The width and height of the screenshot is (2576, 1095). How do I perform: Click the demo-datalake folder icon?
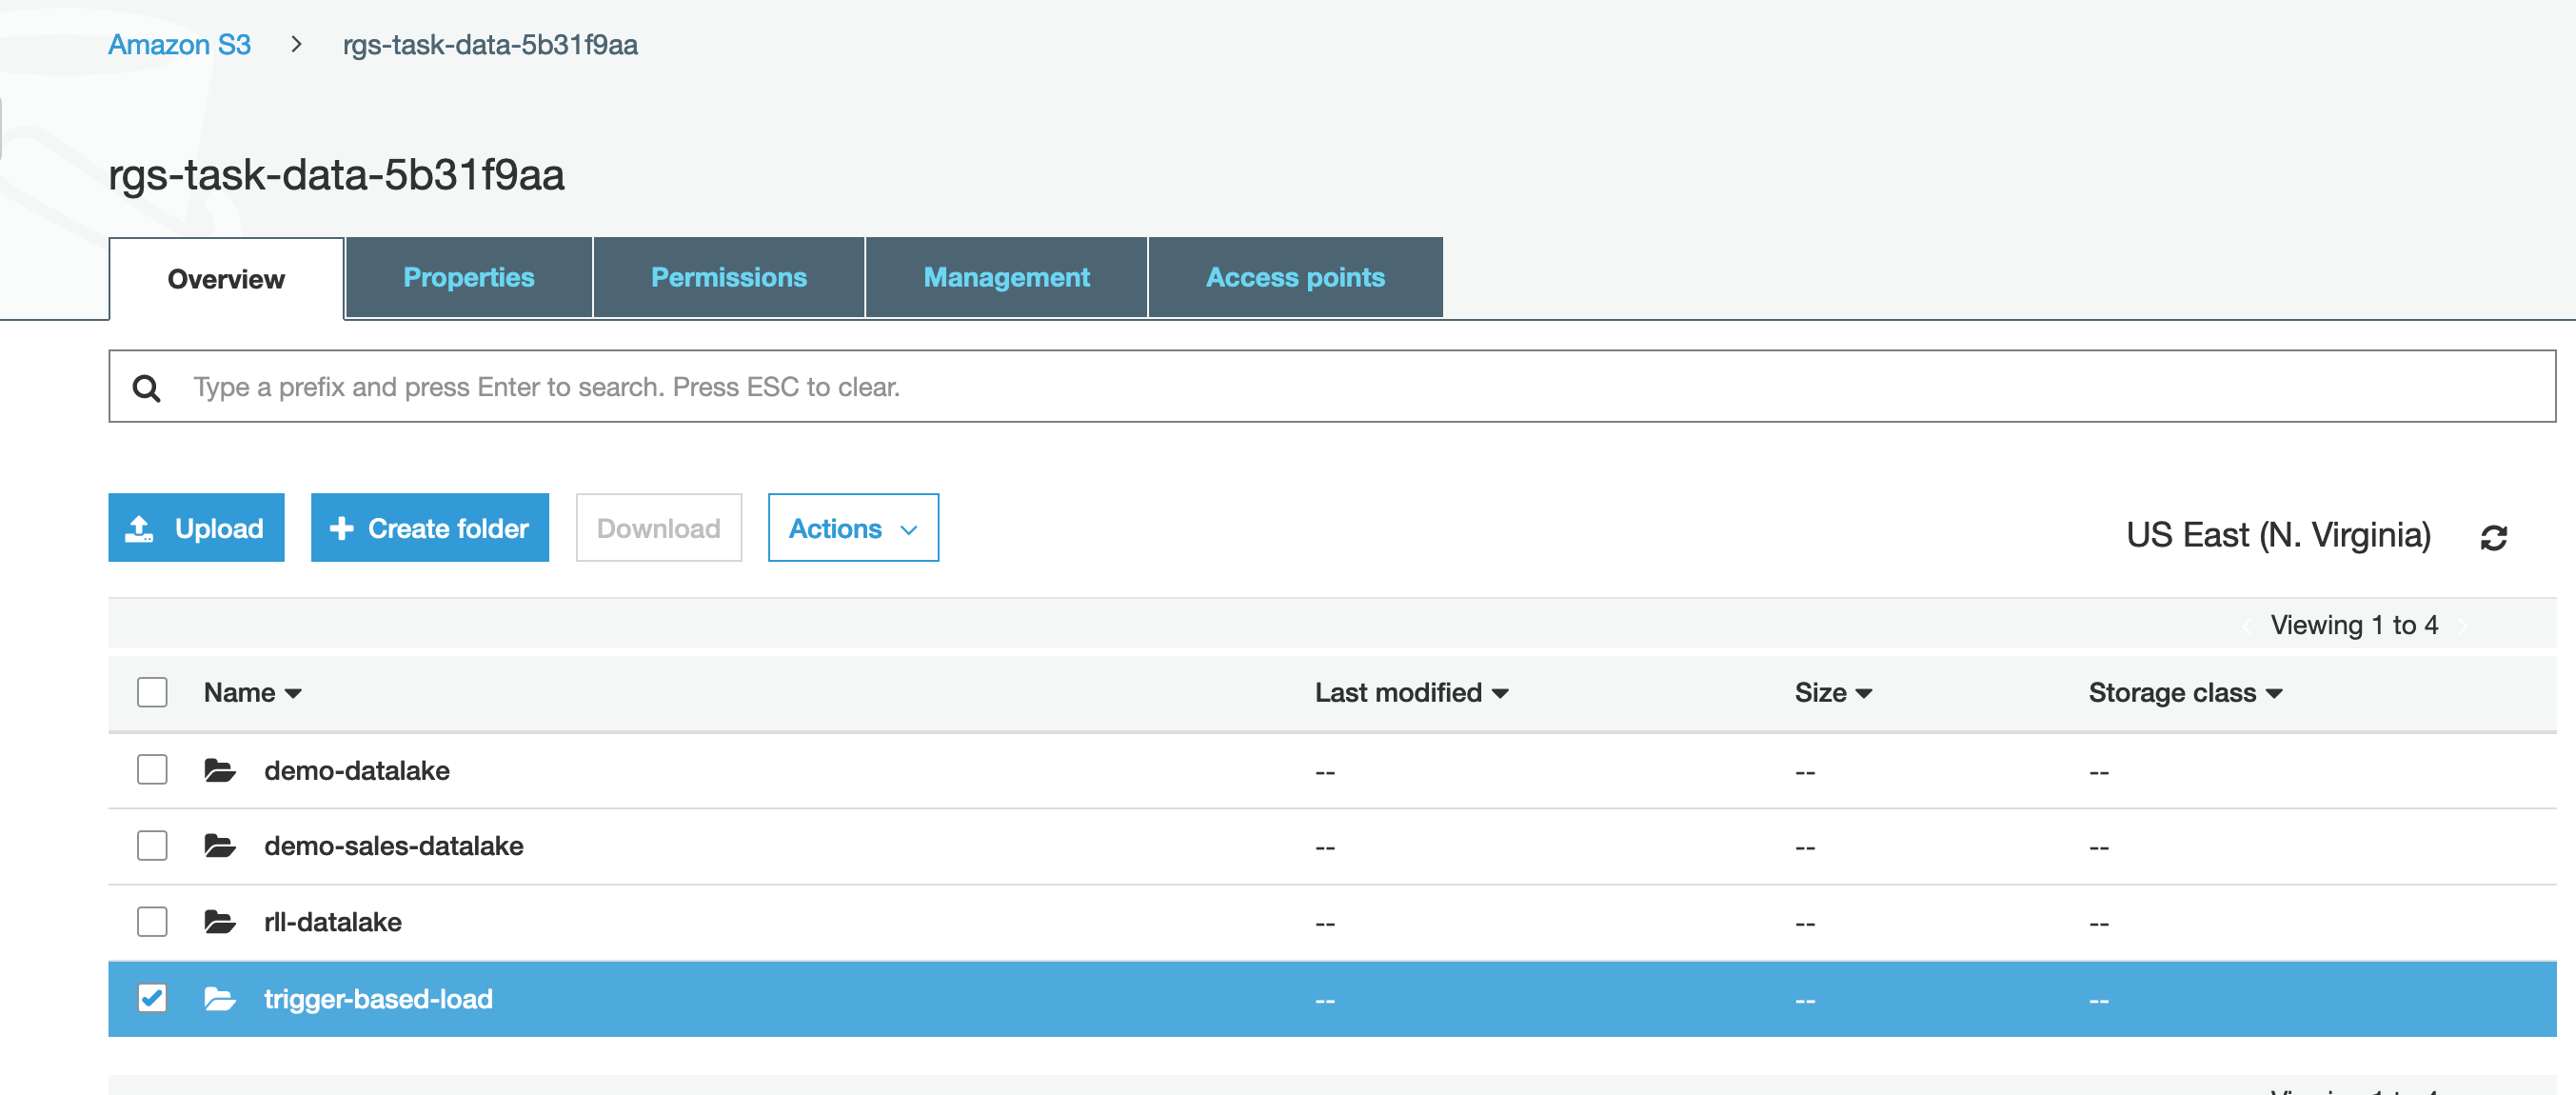(x=219, y=770)
